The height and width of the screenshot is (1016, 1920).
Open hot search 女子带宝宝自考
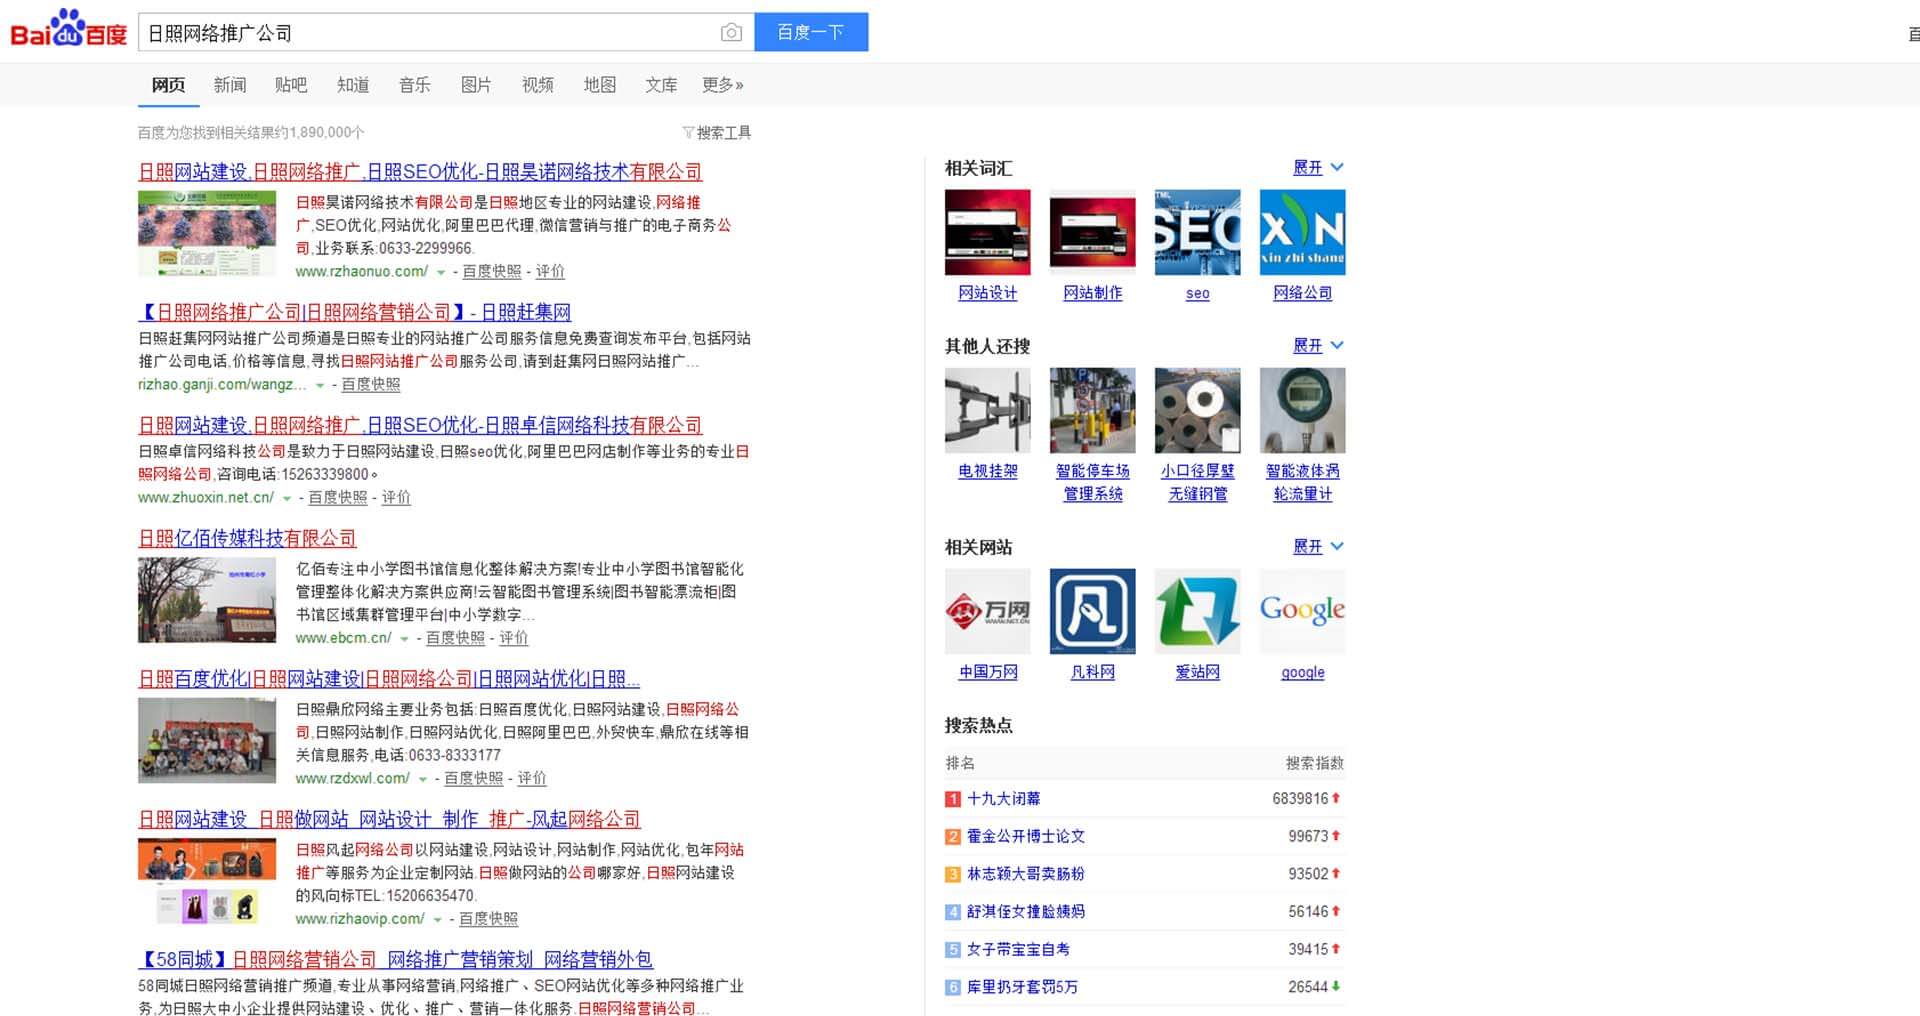tap(1018, 949)
